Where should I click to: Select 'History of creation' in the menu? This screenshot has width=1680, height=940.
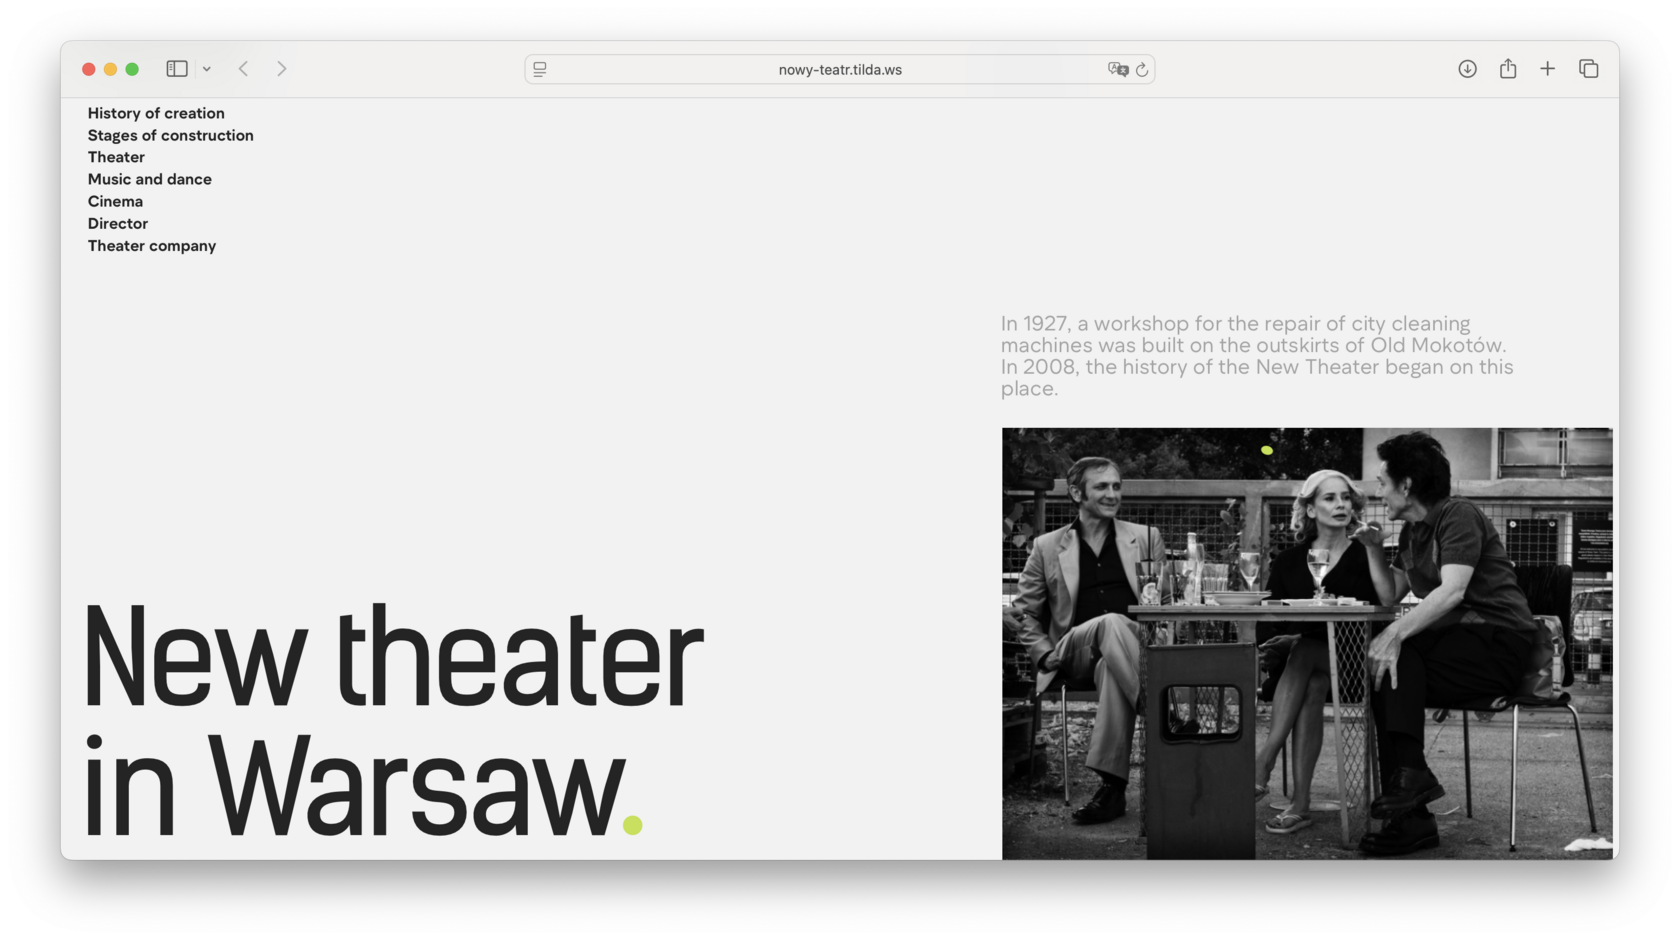point(156,113)
